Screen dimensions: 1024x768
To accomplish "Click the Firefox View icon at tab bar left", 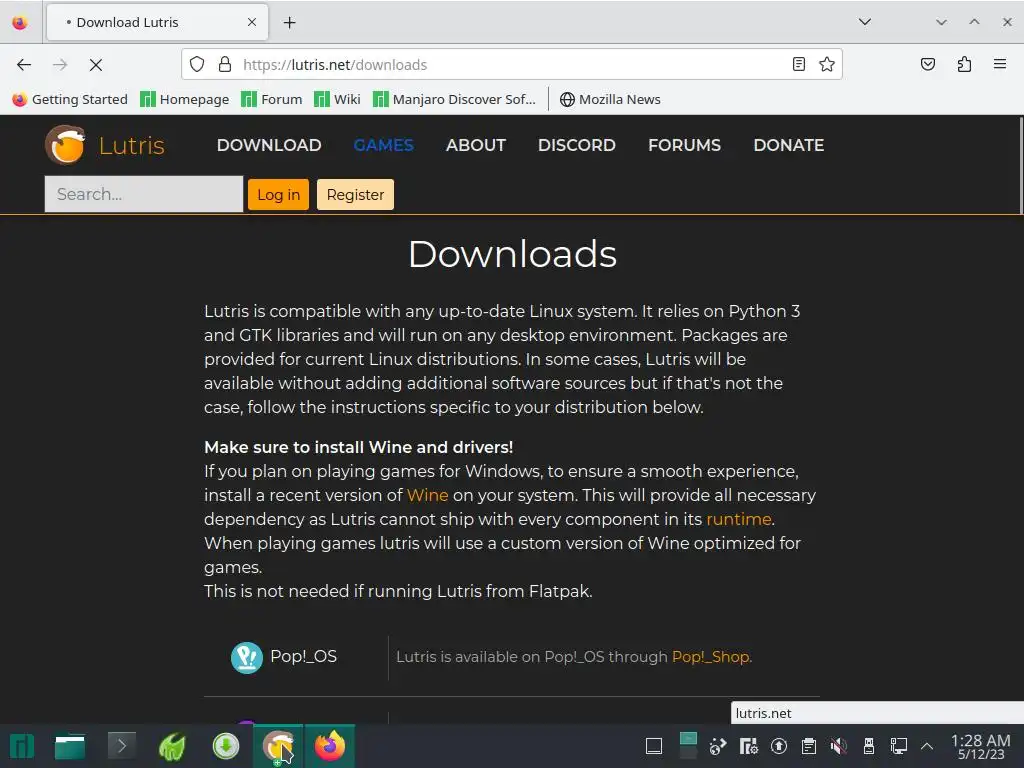I will [x=20, y=23].
